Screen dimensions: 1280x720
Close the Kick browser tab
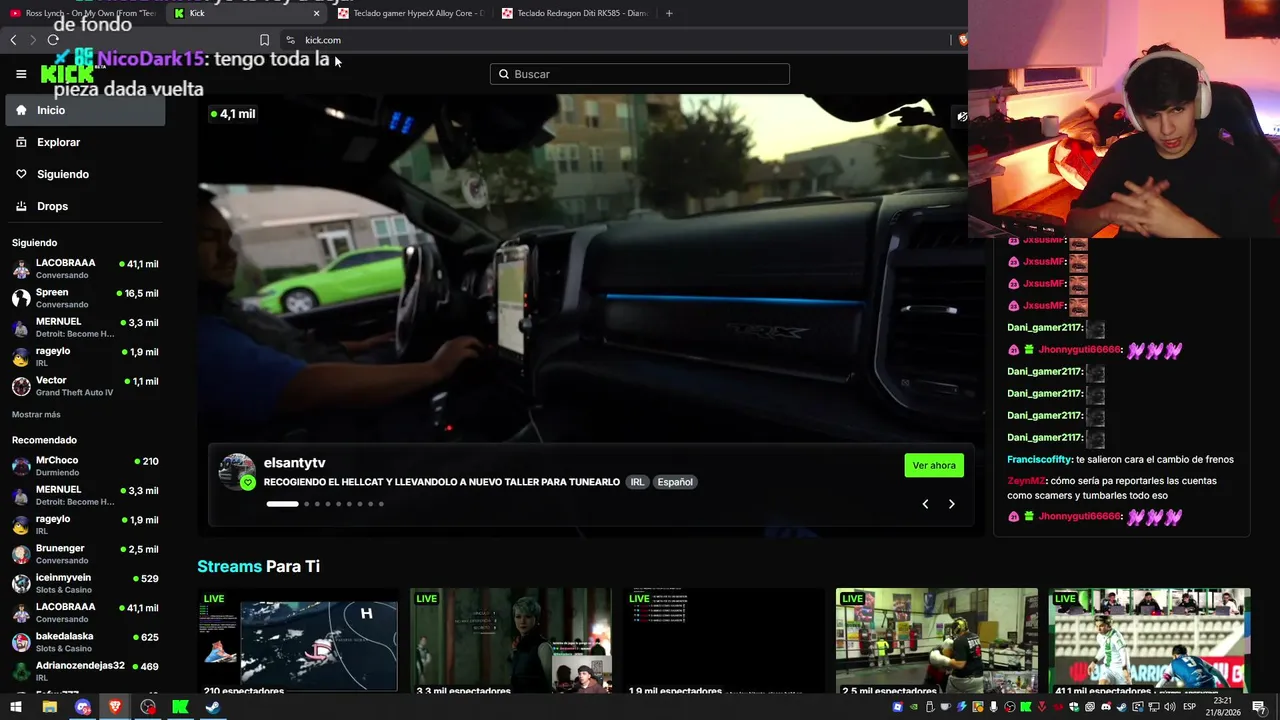(317, 13)
